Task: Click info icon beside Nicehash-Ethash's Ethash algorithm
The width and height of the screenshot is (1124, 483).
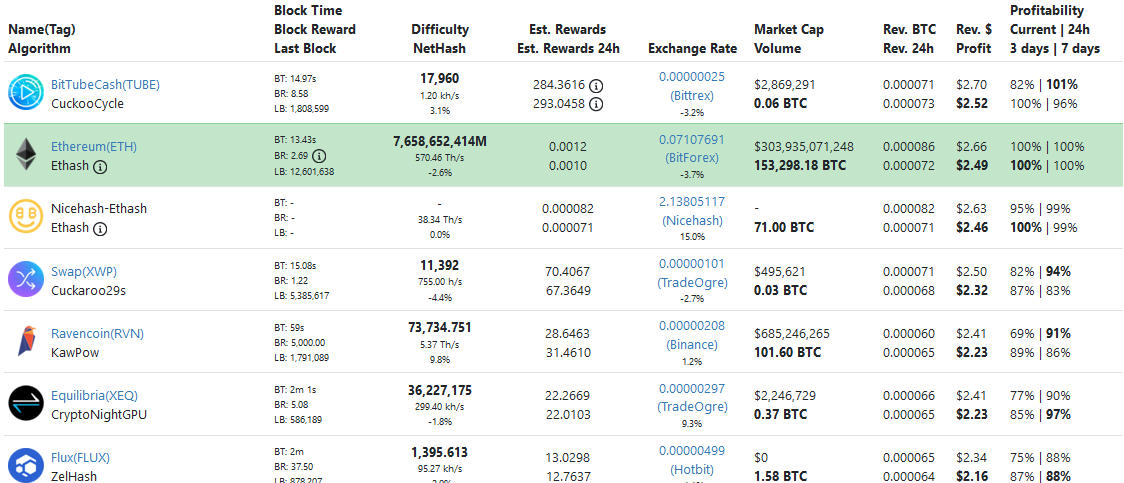Action: (x=100, y=228)
